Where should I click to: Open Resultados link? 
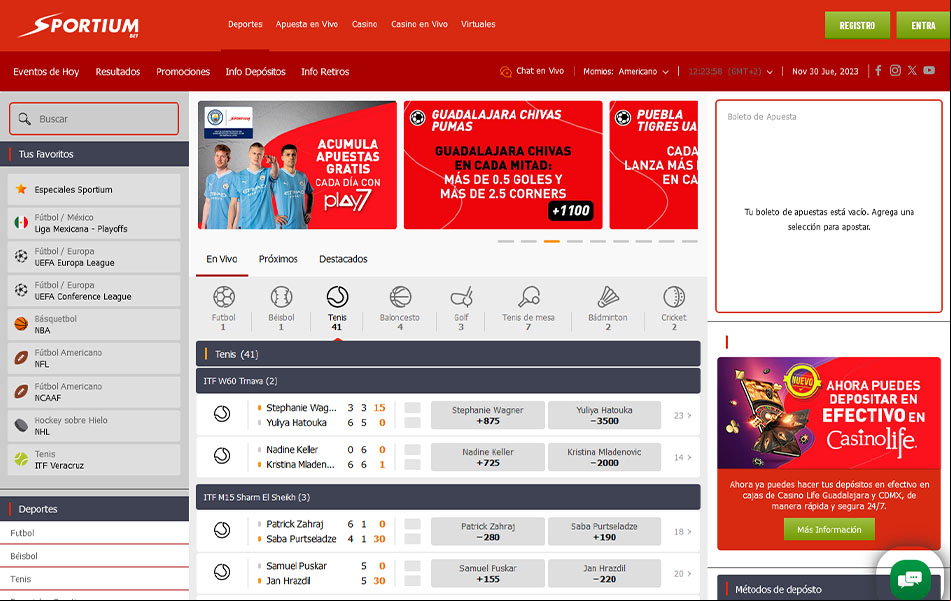pos(118,72)
